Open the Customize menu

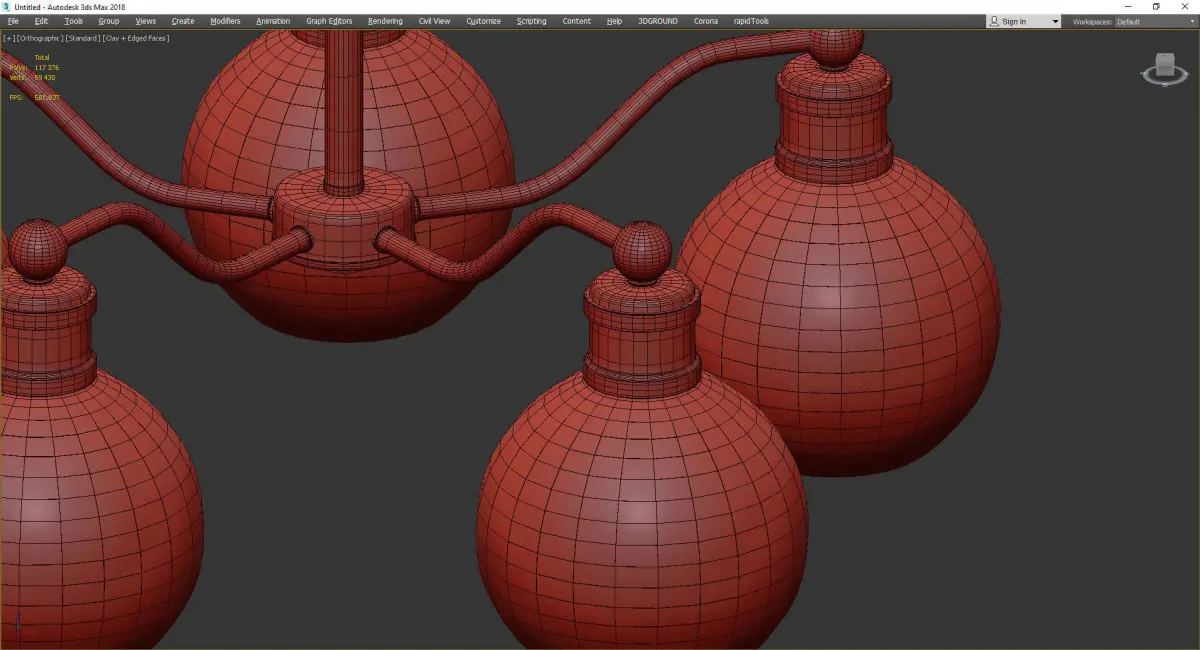483,21
